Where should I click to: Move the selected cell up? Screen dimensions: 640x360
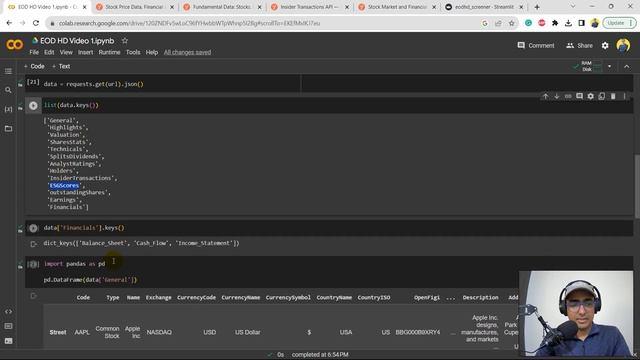(545, 96)
